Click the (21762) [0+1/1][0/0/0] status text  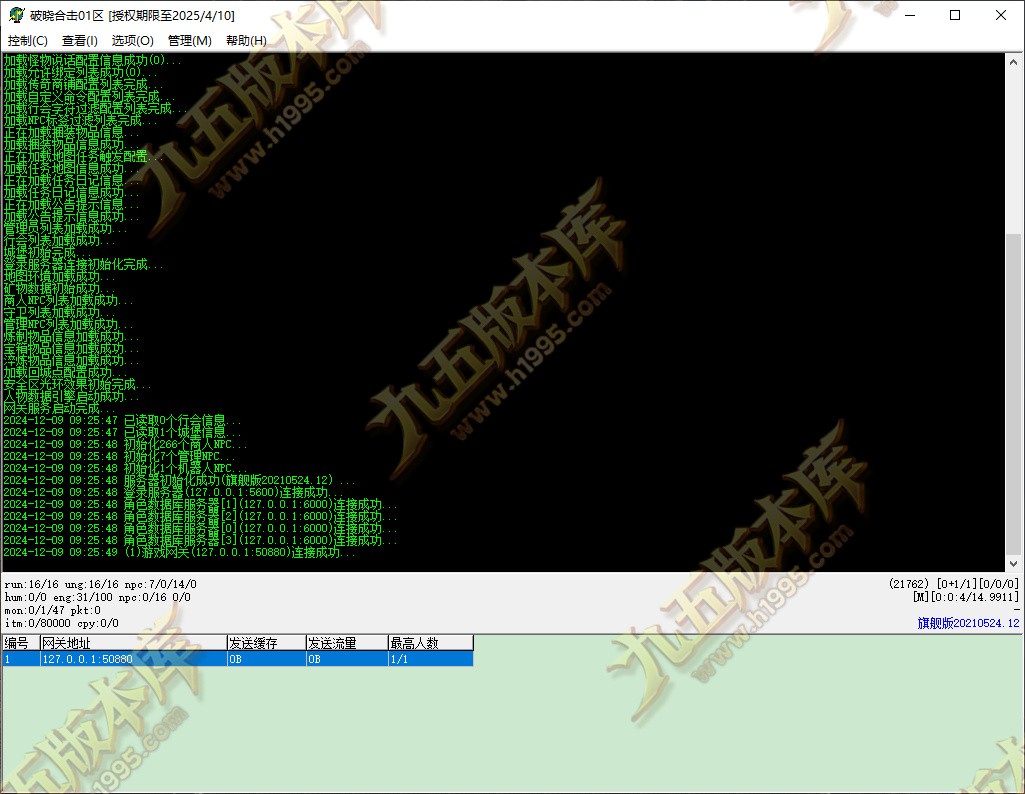tap(954, 584)
